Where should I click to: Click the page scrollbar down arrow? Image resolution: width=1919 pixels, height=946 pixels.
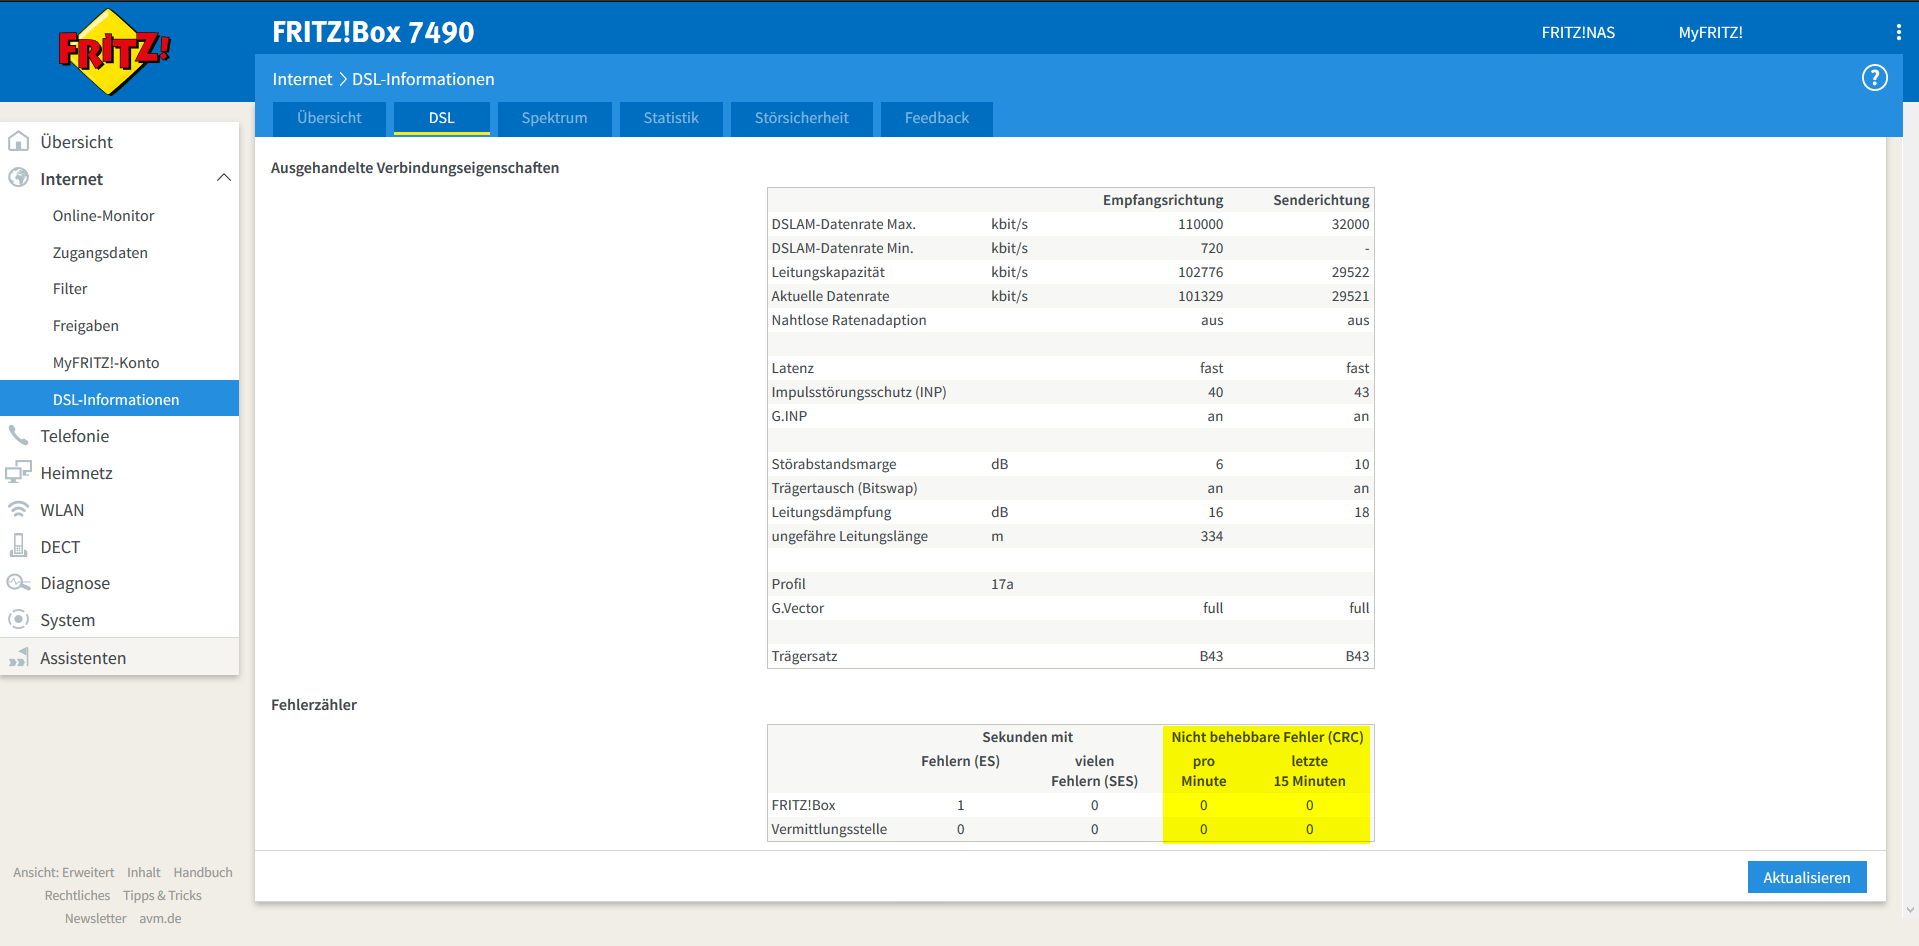1910,910
